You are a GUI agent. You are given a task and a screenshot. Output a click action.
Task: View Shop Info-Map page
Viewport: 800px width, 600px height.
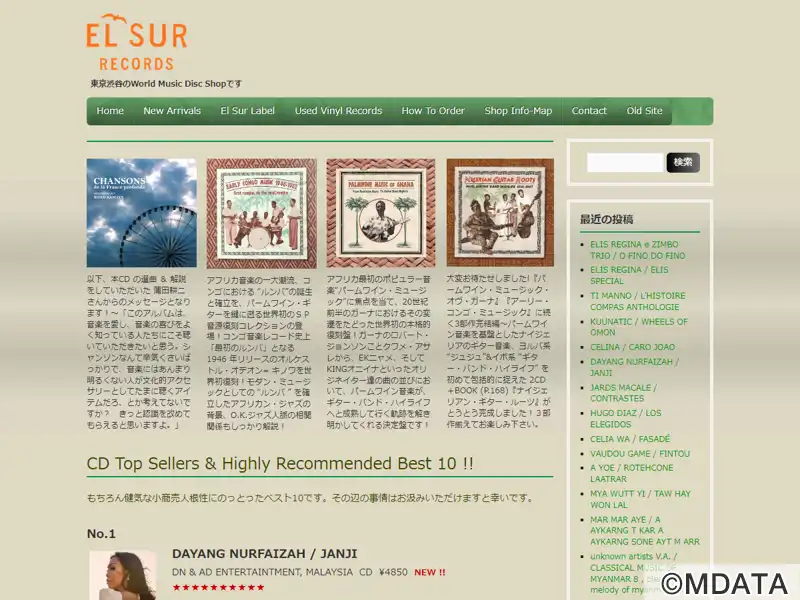pyautogui.click(x=518, y=111)
